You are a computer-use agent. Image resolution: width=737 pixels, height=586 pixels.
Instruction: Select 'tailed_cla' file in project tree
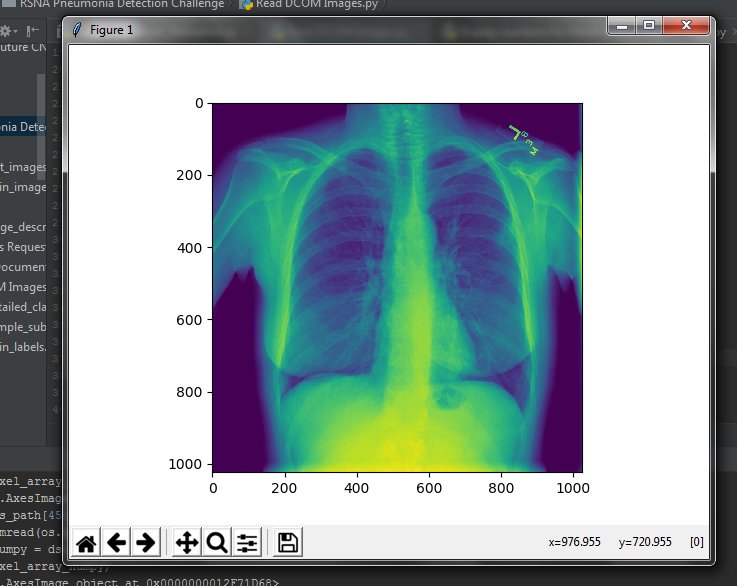(23, 307)
